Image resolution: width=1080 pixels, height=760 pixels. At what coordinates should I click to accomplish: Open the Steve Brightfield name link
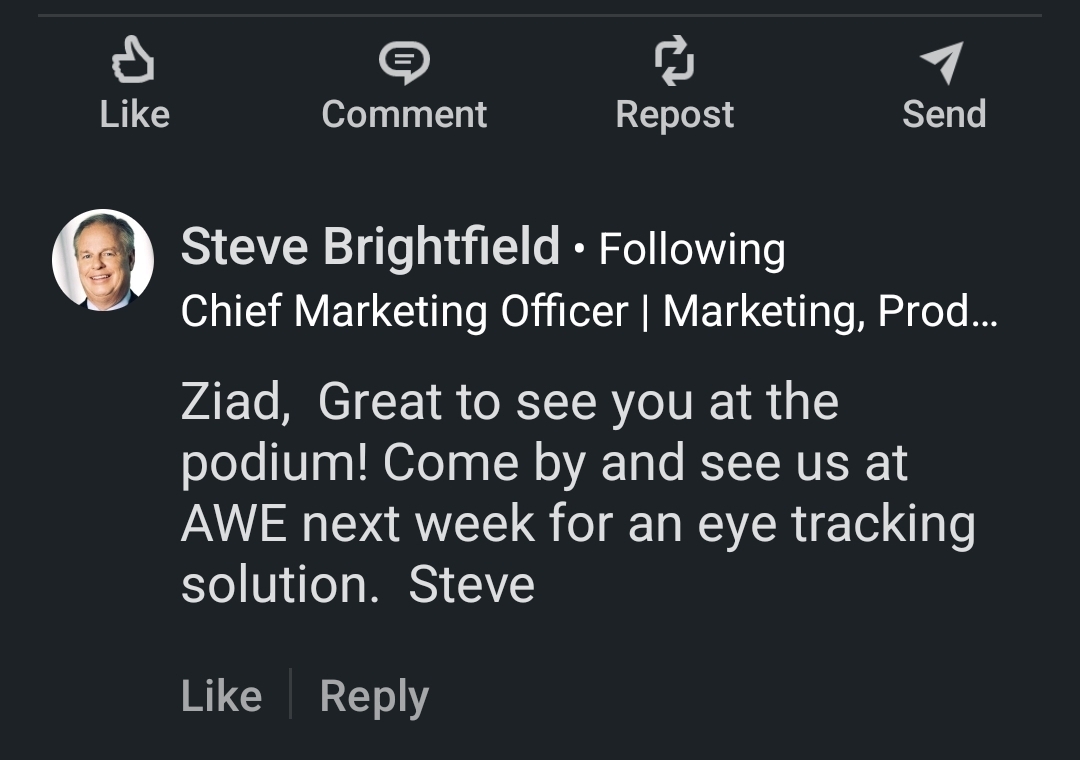point(370,247)
